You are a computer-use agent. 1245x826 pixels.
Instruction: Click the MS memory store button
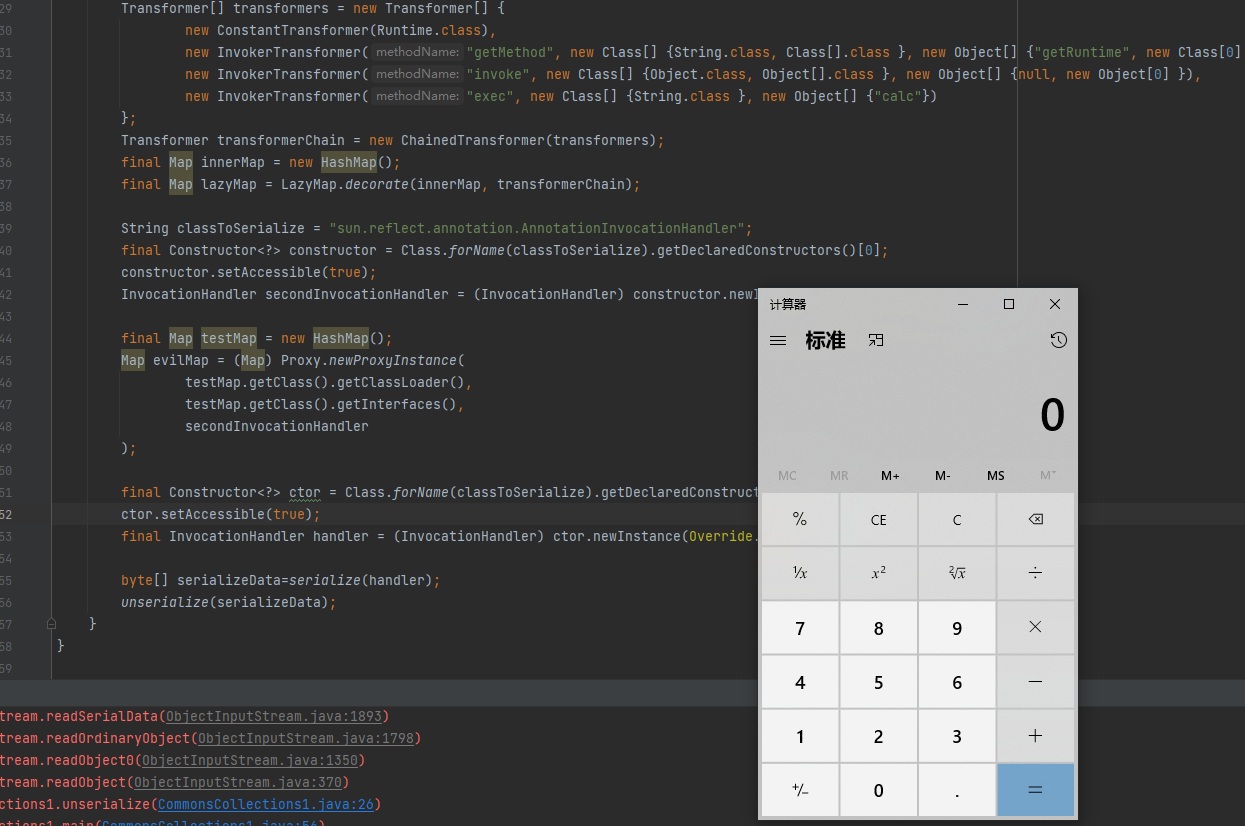tap(996, 476)
